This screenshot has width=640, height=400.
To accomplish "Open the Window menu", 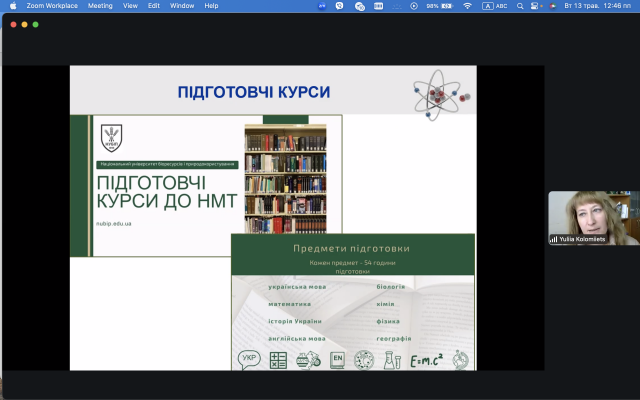I will pos(182,5).
